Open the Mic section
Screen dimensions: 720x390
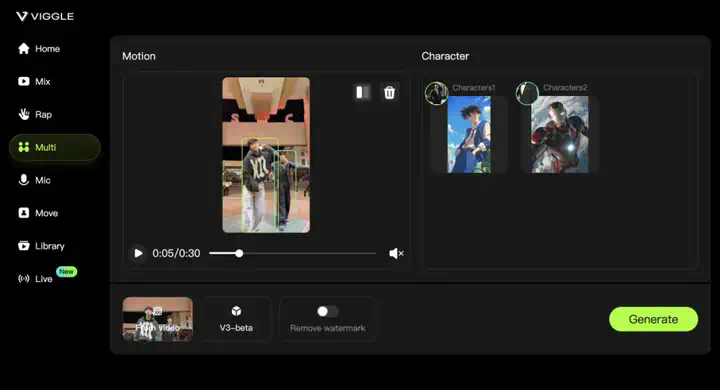click(34, 180)
